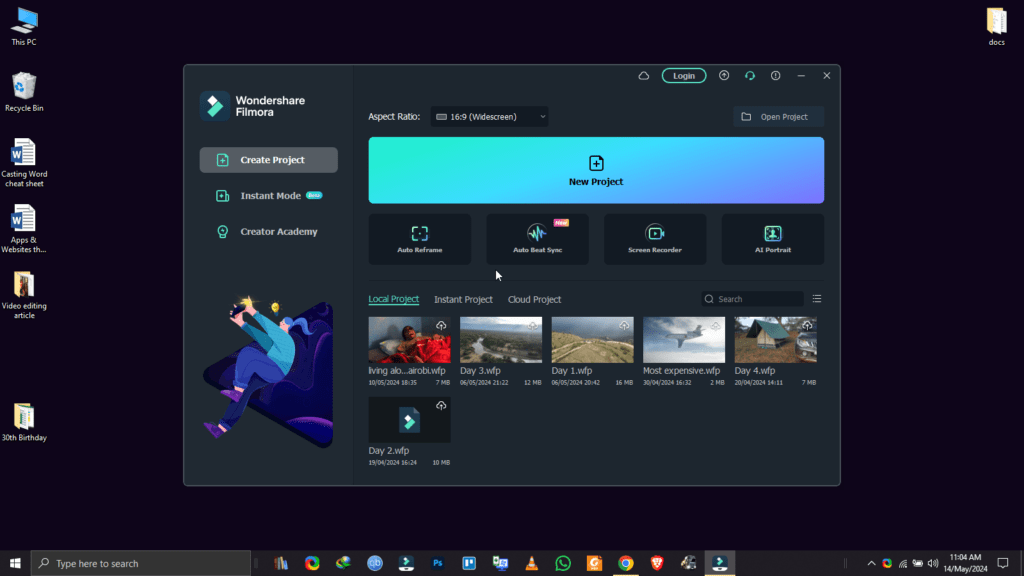The height and width of the screenshot is (576, 1024).
Task: Select the Recycle Bin desktop icon
Action: point(24,92)
